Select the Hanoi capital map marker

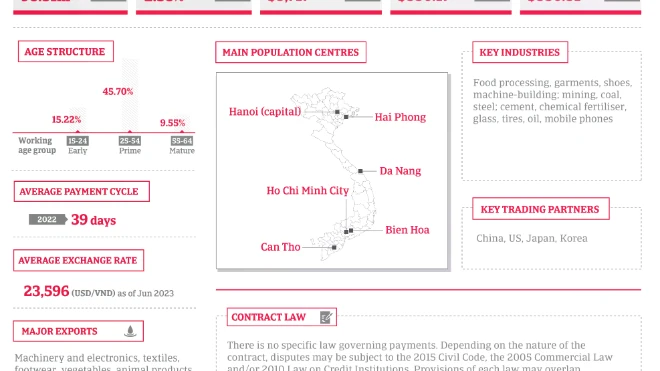[337, 112]
